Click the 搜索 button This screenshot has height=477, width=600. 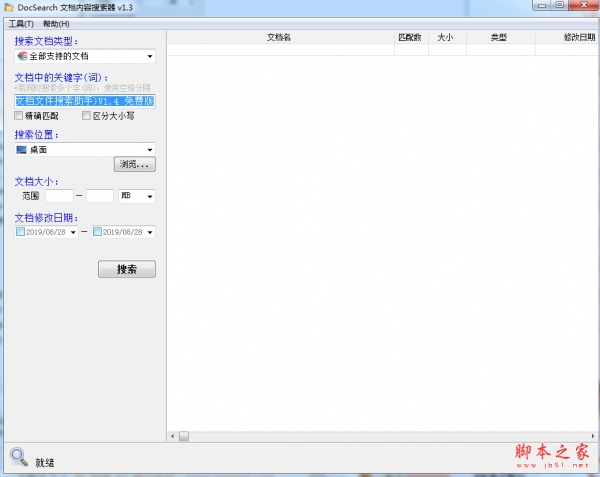(127, 269)
